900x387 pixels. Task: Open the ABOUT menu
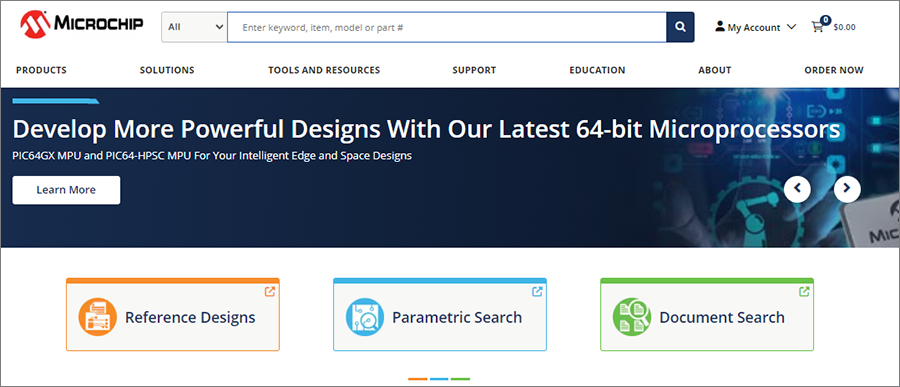(x=715, y=70)
